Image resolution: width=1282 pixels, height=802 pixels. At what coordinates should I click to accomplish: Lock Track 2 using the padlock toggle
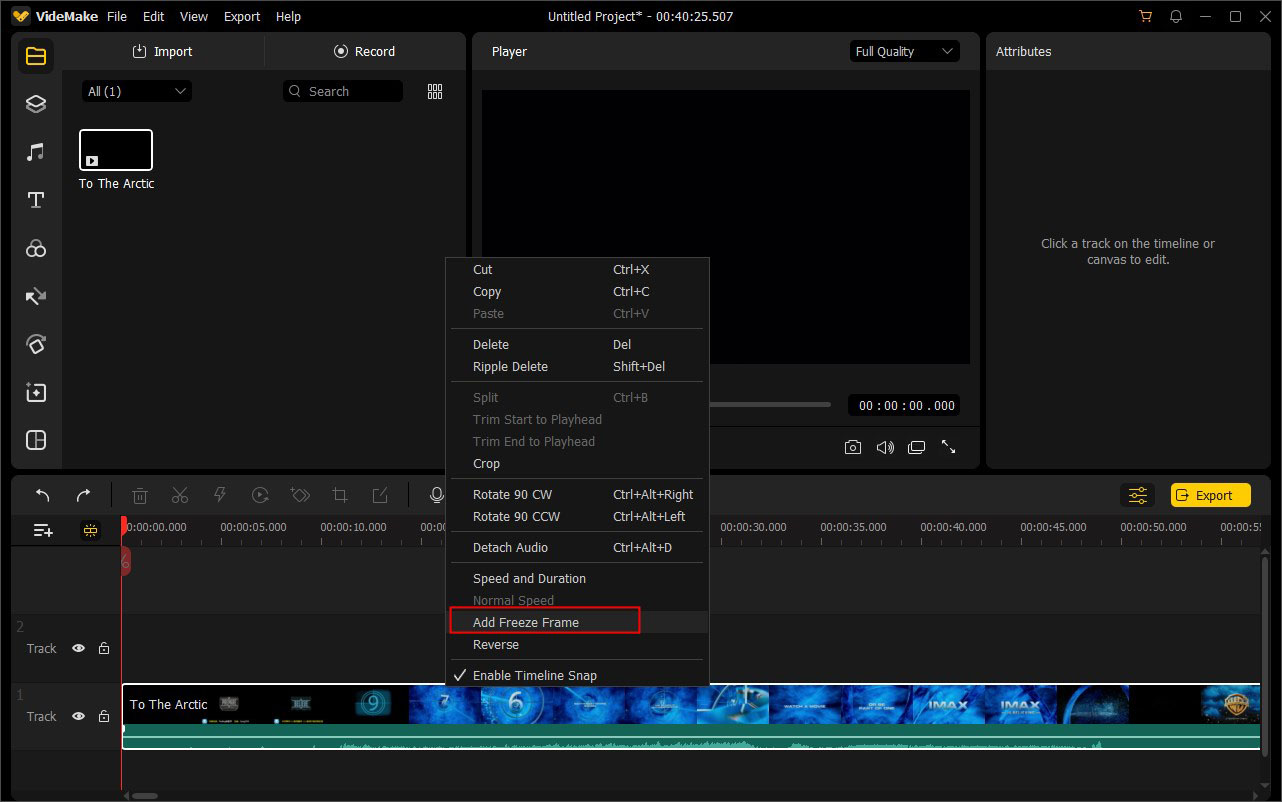click(x=103, y=648)
